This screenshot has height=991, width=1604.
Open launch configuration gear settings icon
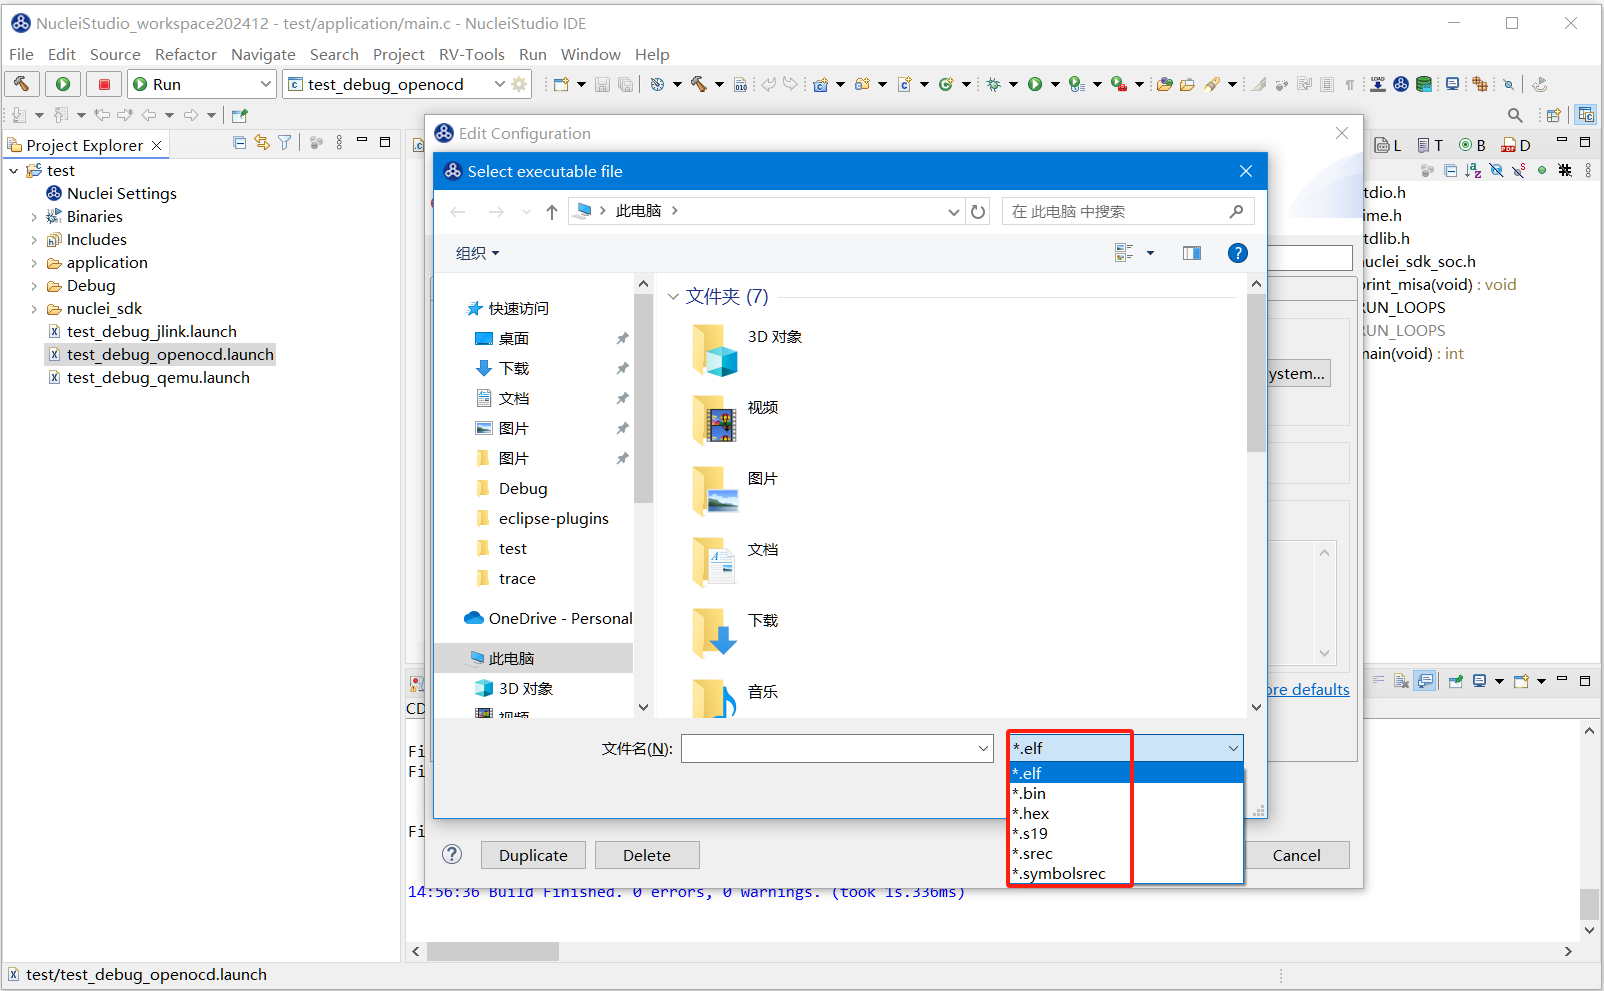[519, 84]
